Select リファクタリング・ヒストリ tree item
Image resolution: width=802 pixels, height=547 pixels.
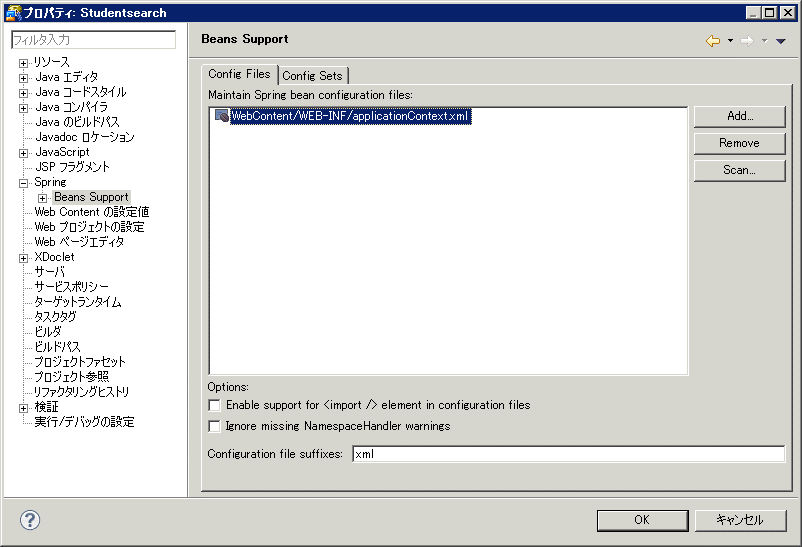pyautogui.click(x=82, y=391)
